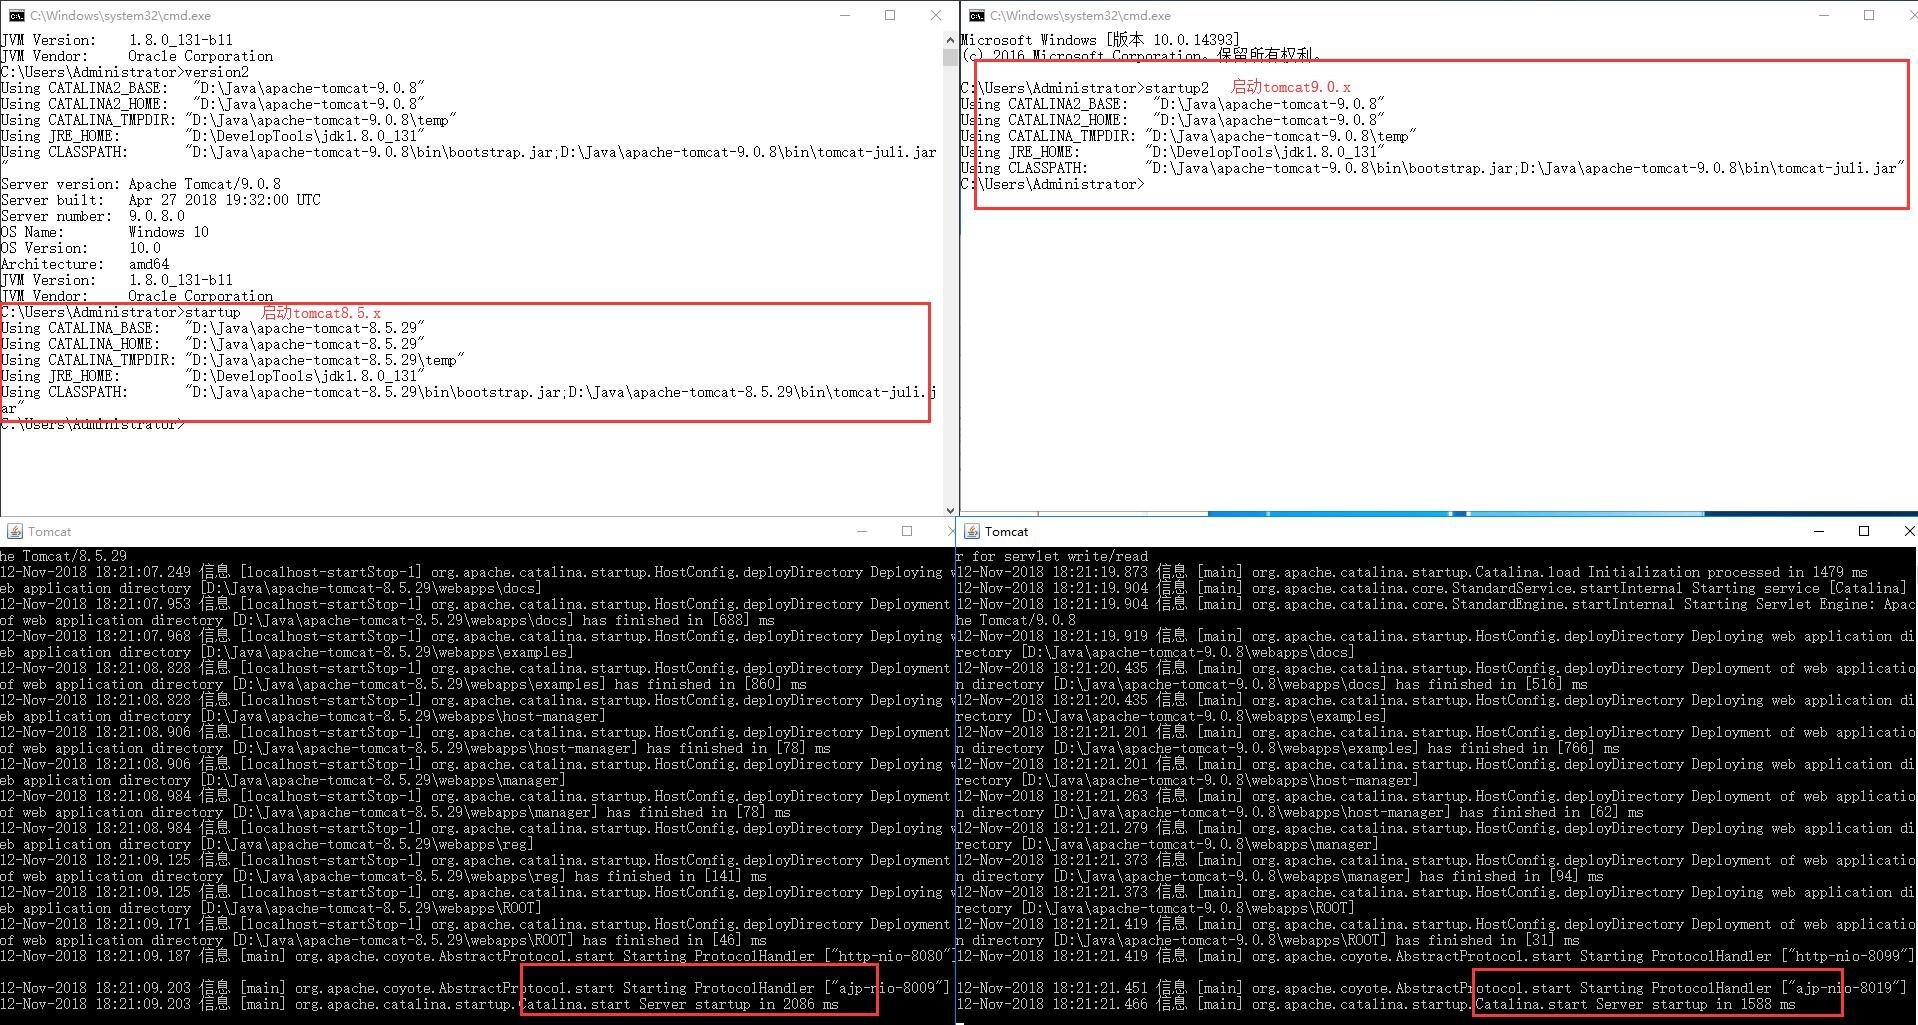
Task: Close the bottom-right Tomcat window
Action: pyautogui.click(x=1908, y=531)
